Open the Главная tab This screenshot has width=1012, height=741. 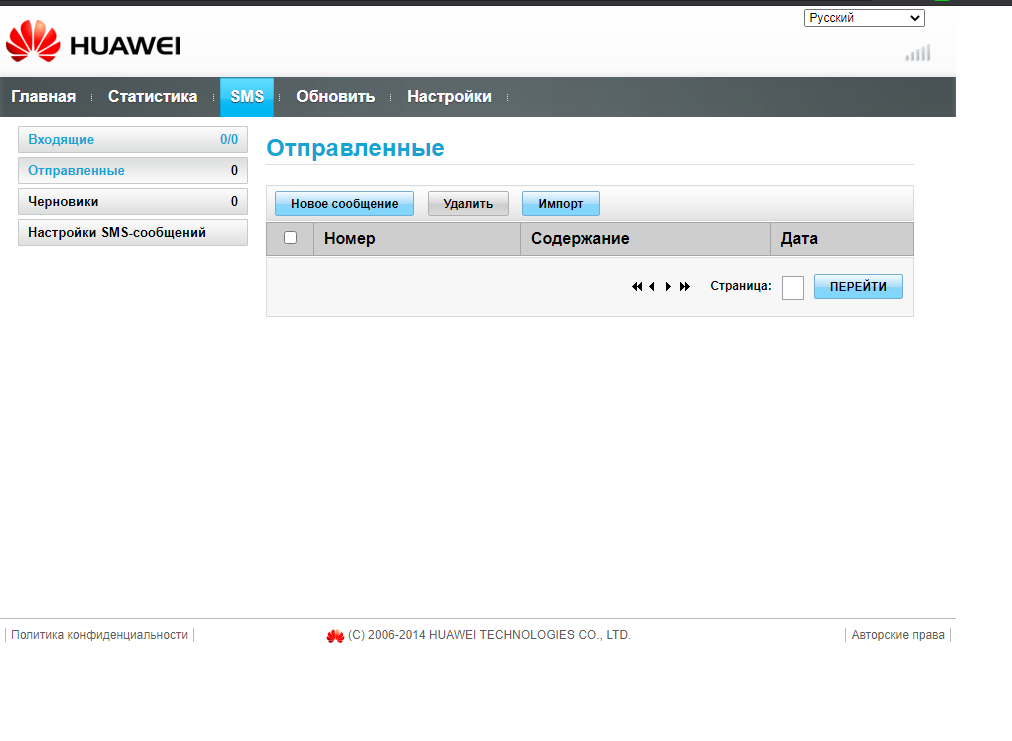(43, 97)
